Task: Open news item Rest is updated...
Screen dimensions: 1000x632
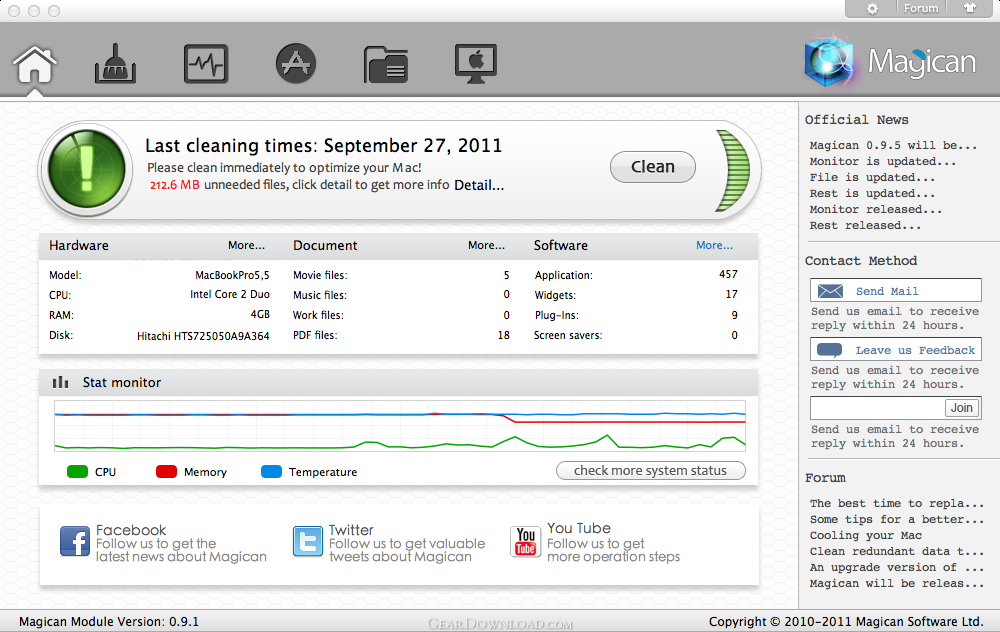Action: 872,193
